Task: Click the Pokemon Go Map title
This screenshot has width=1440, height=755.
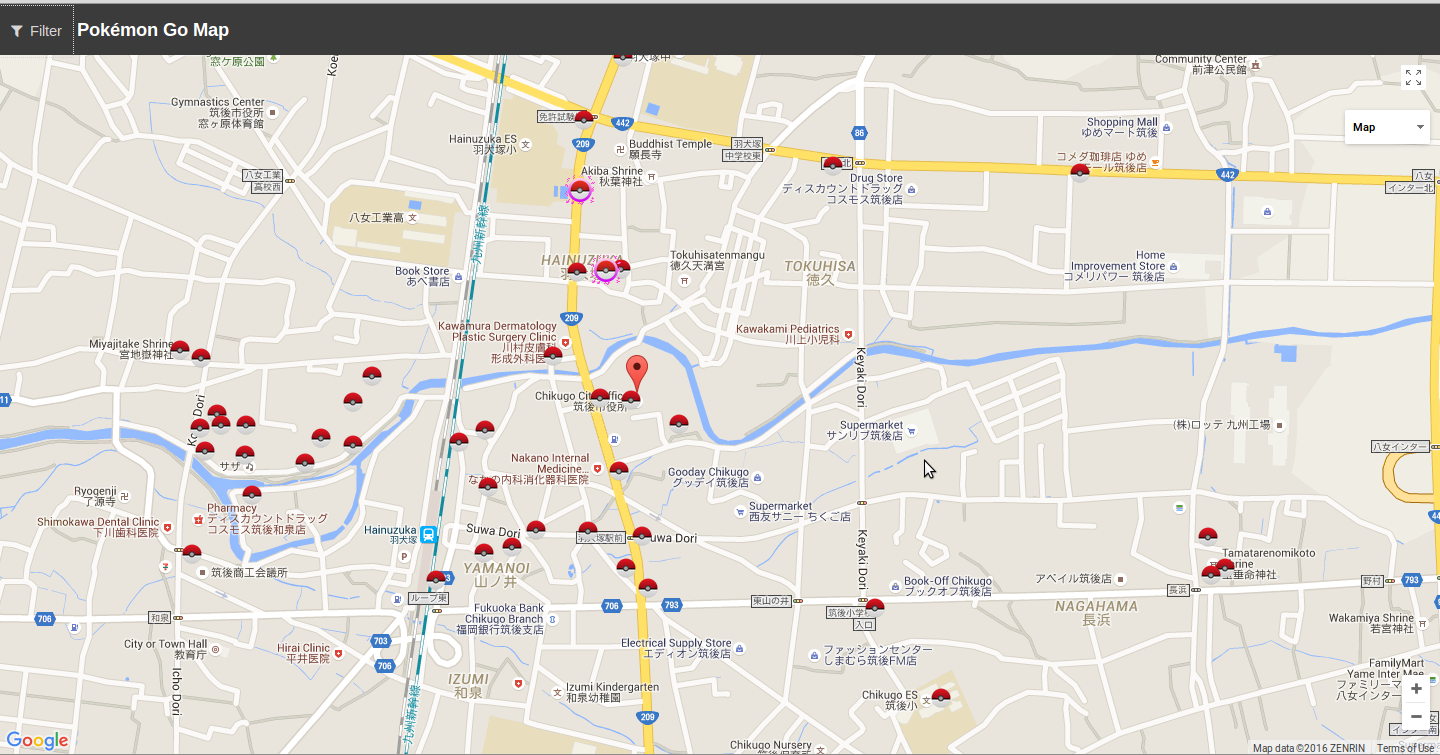Action: (153, 30)
